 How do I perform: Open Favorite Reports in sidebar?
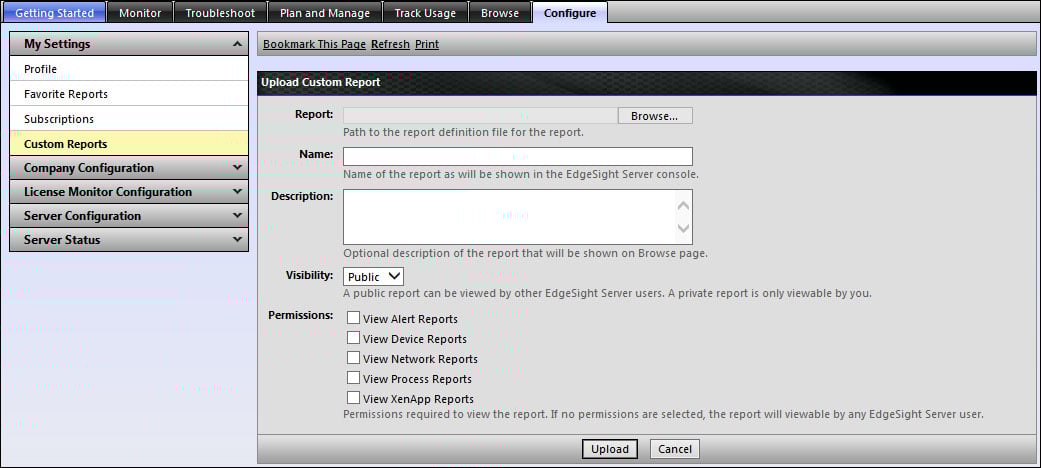[129, 94]
